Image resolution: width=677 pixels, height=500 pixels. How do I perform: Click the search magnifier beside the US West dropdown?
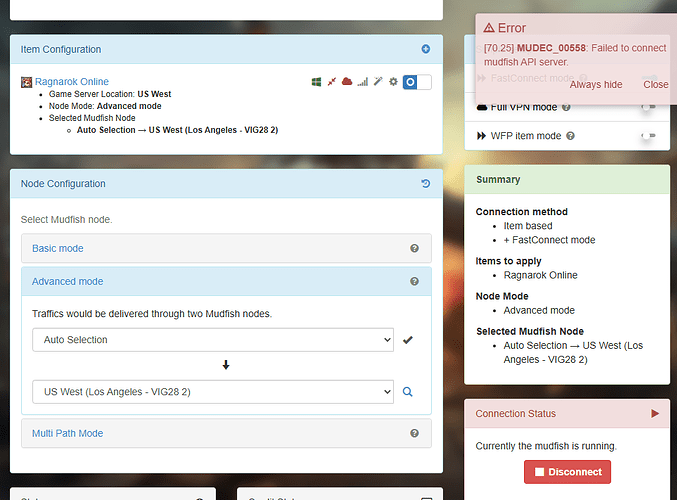[x=408, y=392]
